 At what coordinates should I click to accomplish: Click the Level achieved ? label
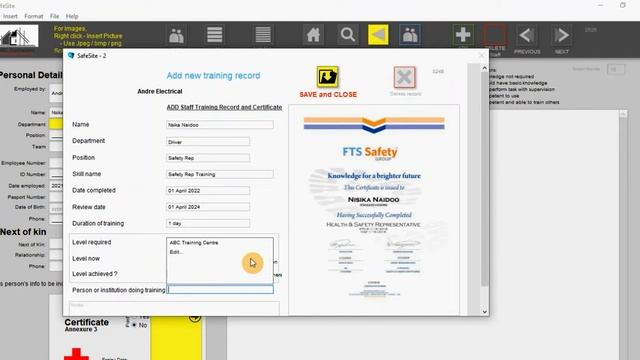(x=95, y=274)
